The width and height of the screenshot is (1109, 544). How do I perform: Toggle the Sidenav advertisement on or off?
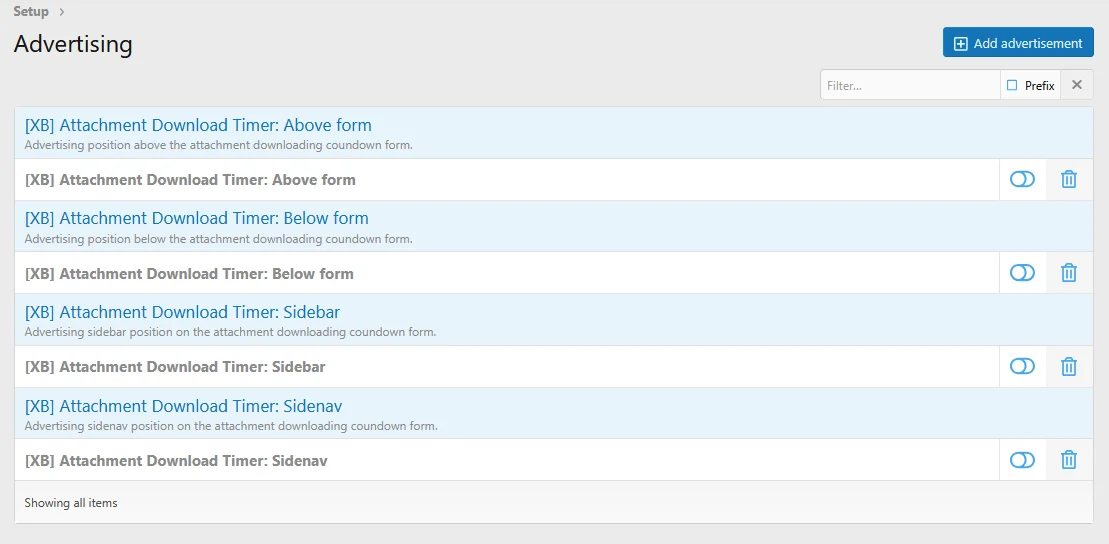[x=1022, y=461]
